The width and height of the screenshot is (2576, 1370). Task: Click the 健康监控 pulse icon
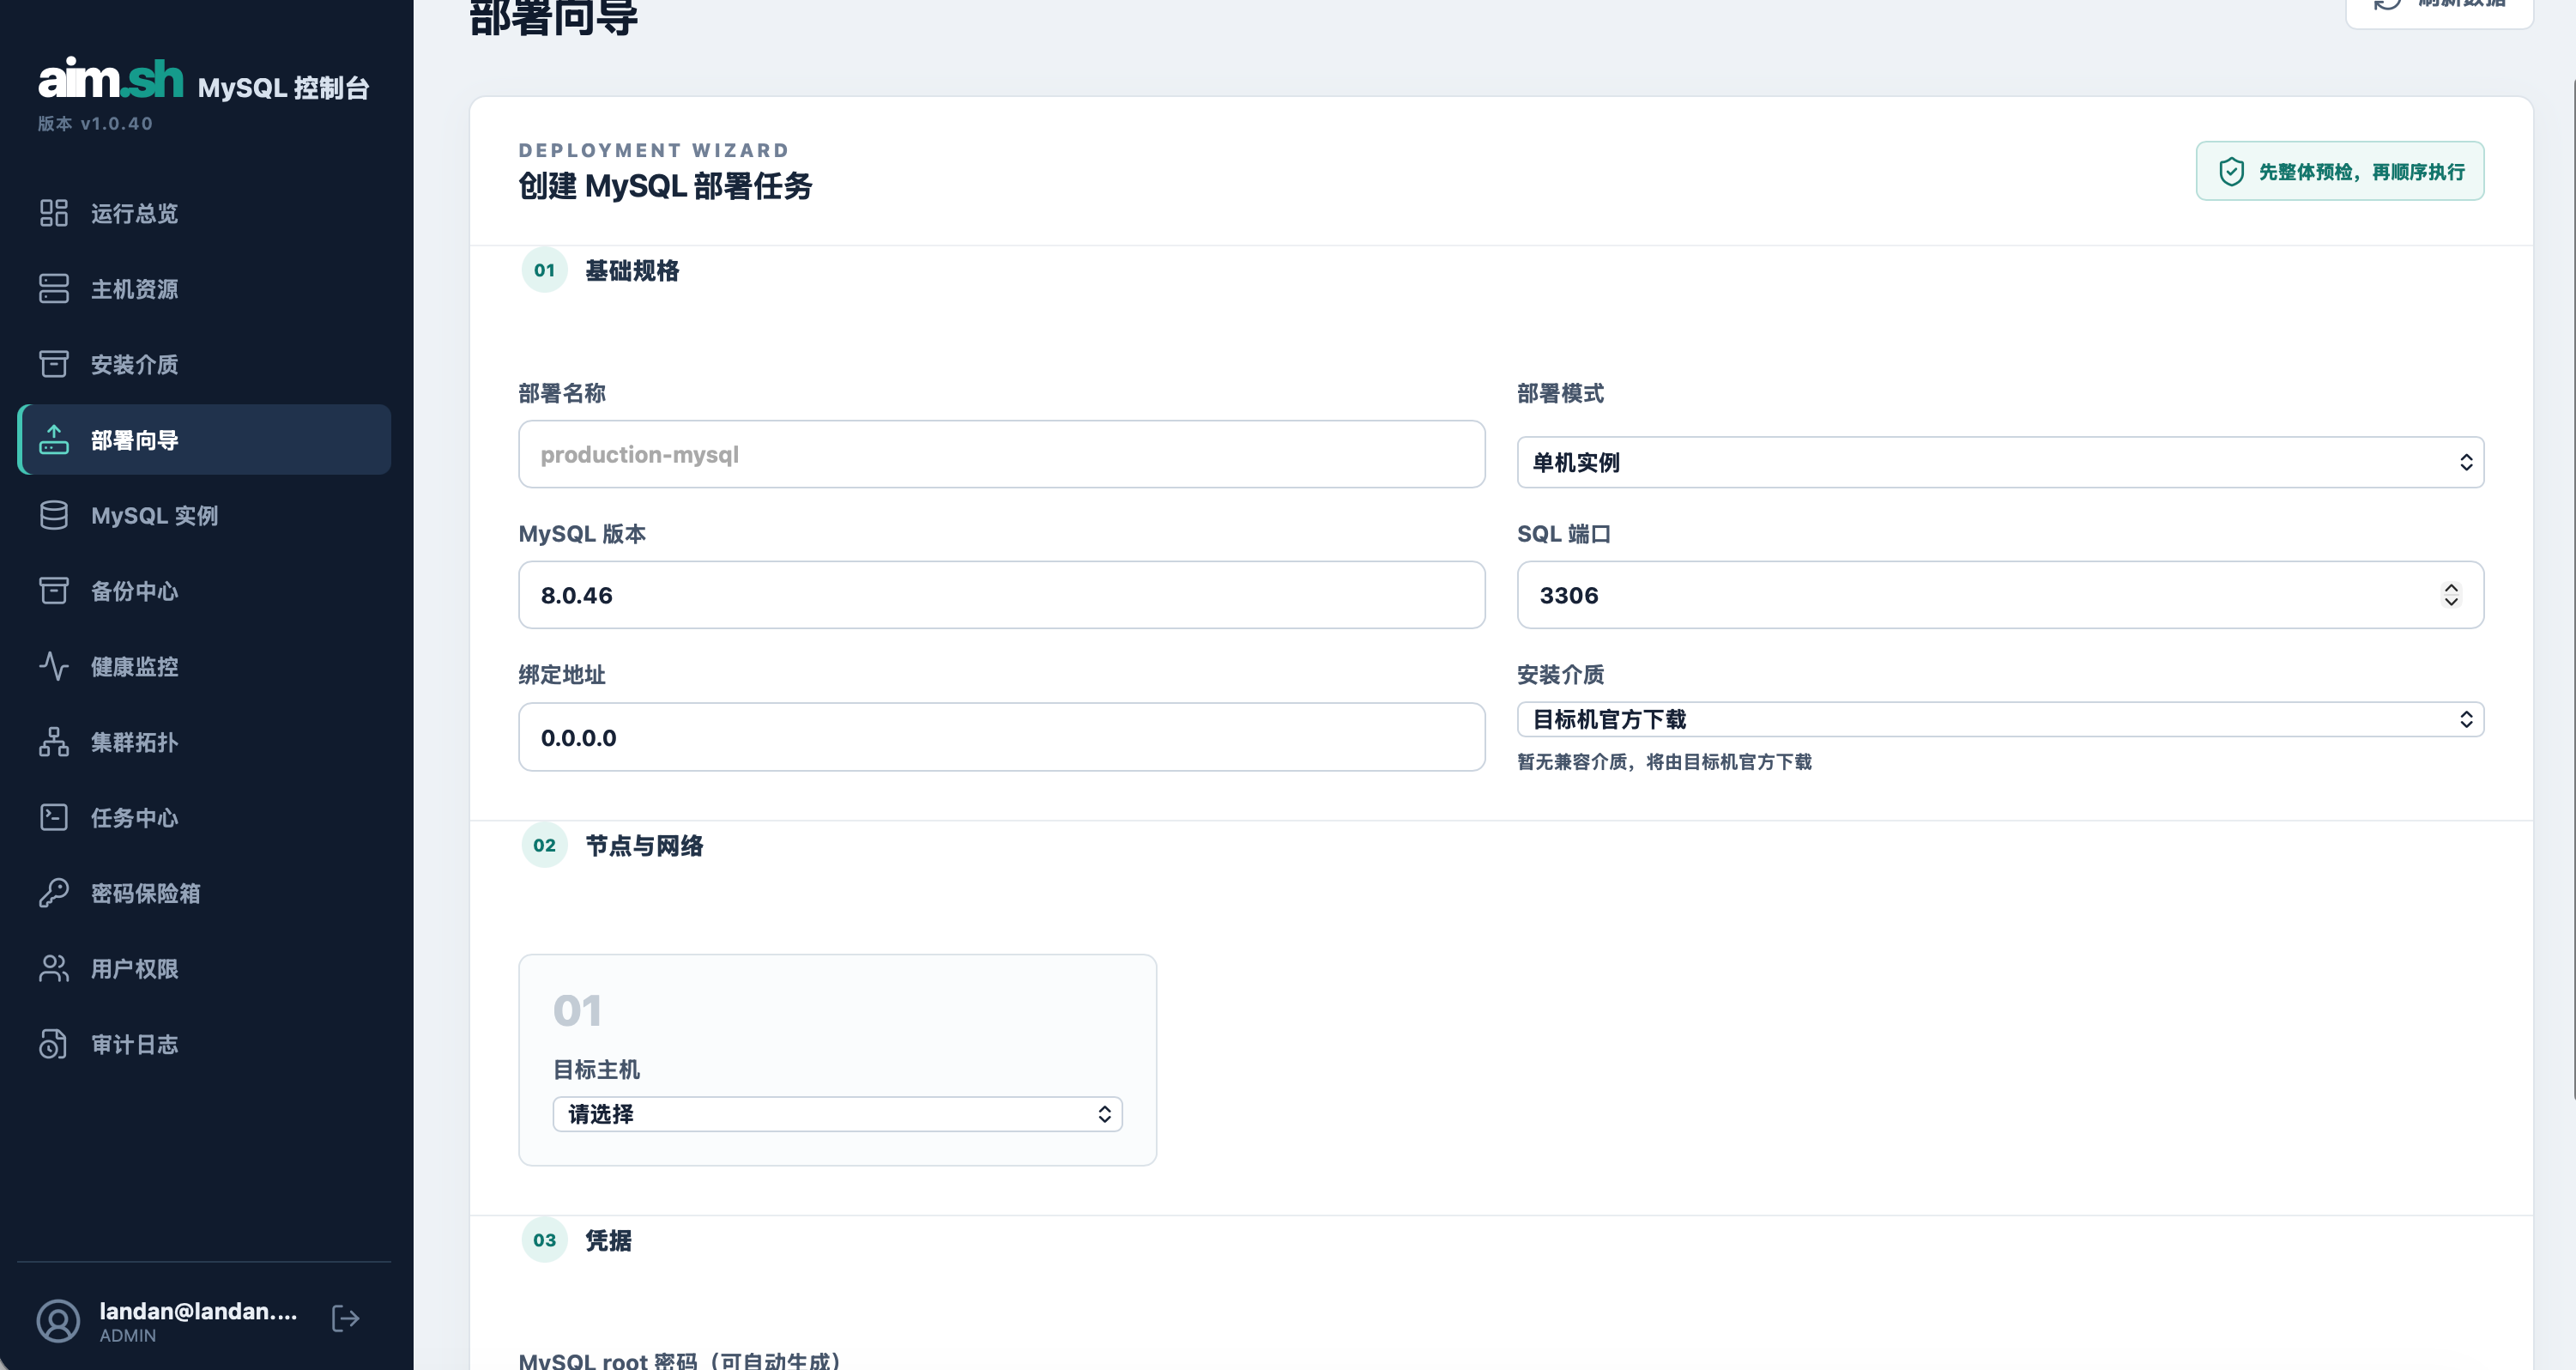(54, 666)
